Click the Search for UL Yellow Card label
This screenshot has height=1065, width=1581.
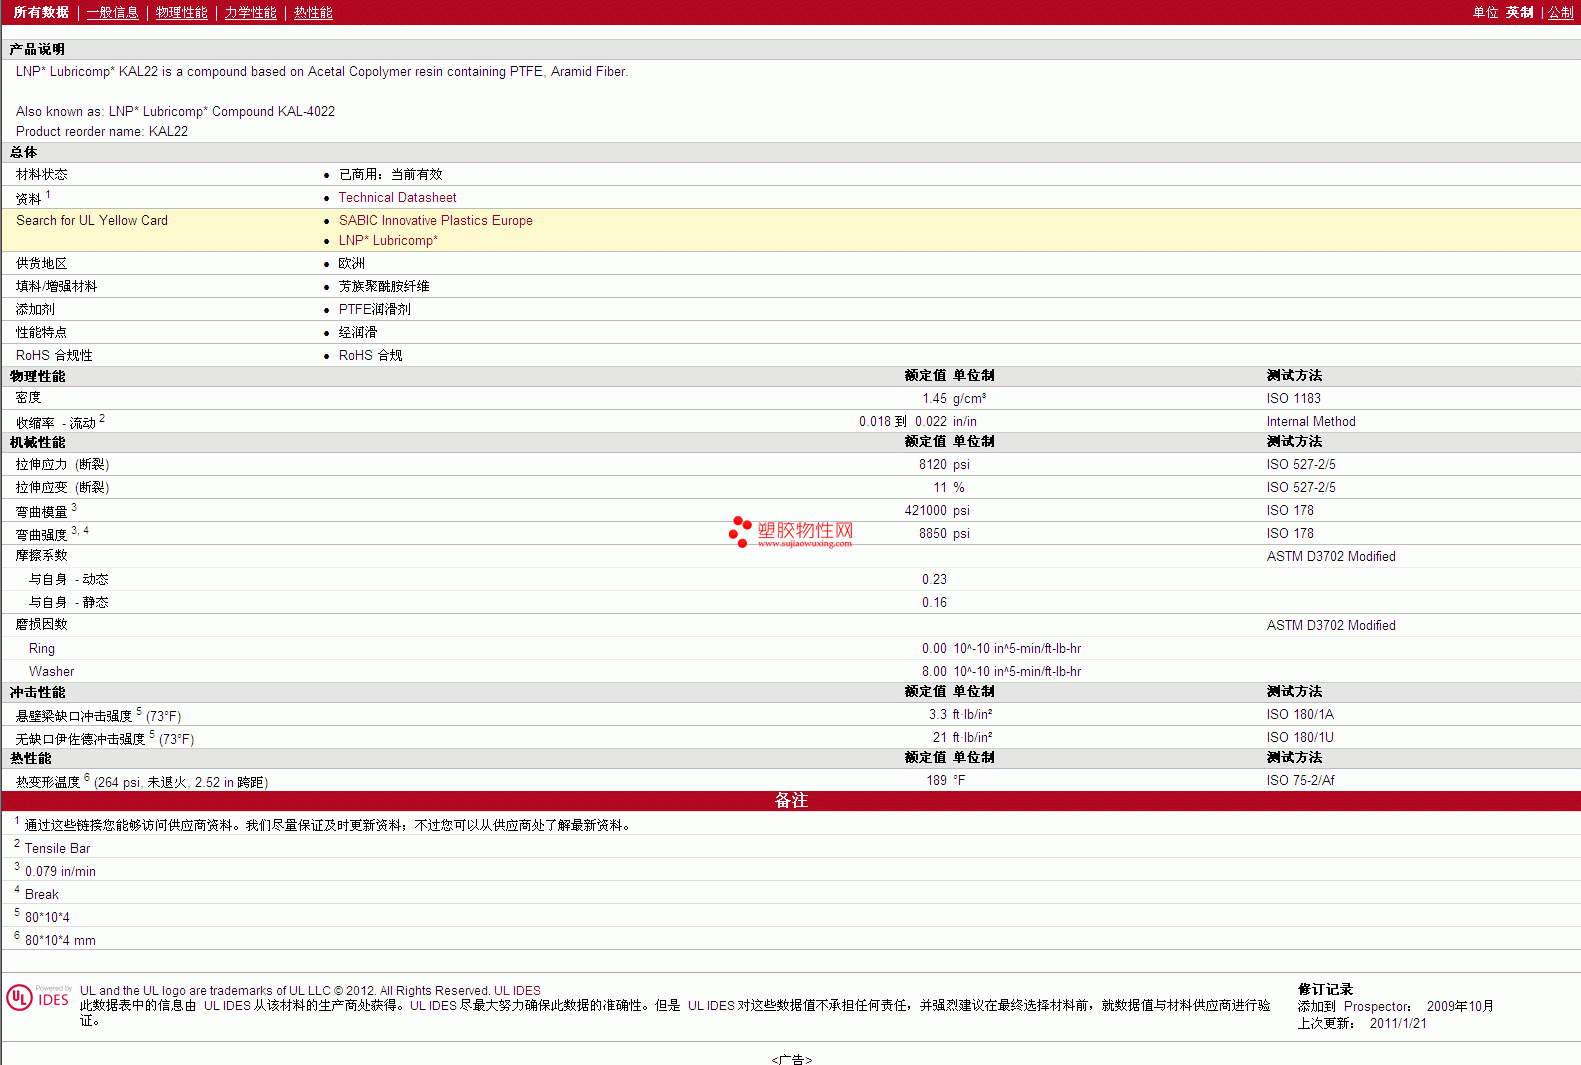point(92,220)
